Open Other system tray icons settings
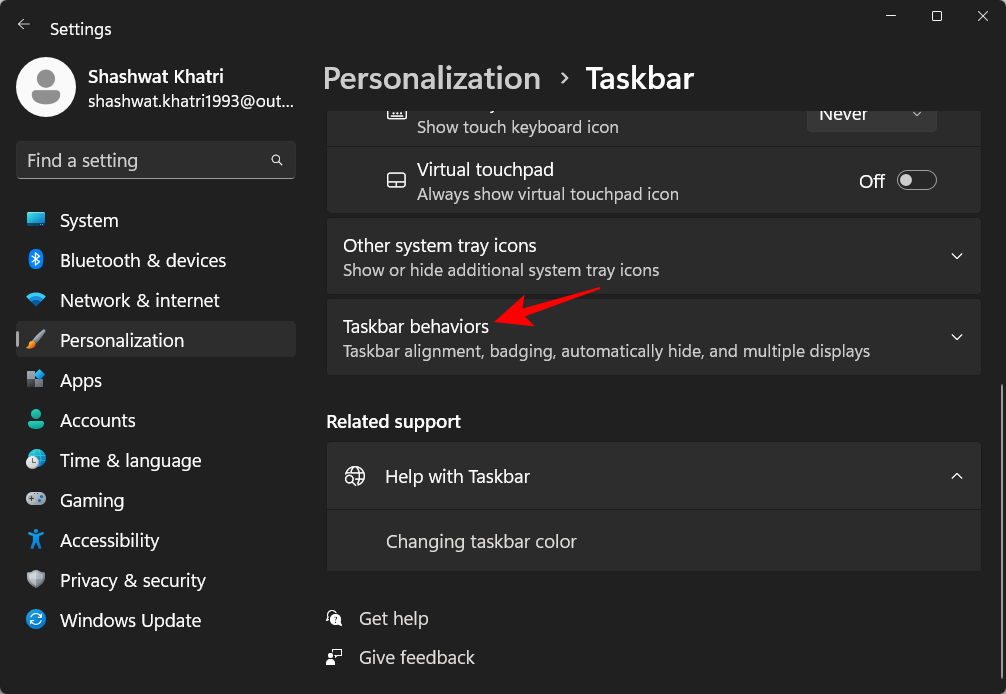The width and height of the screenshot is (1006, 694). [x=653, y=256]
